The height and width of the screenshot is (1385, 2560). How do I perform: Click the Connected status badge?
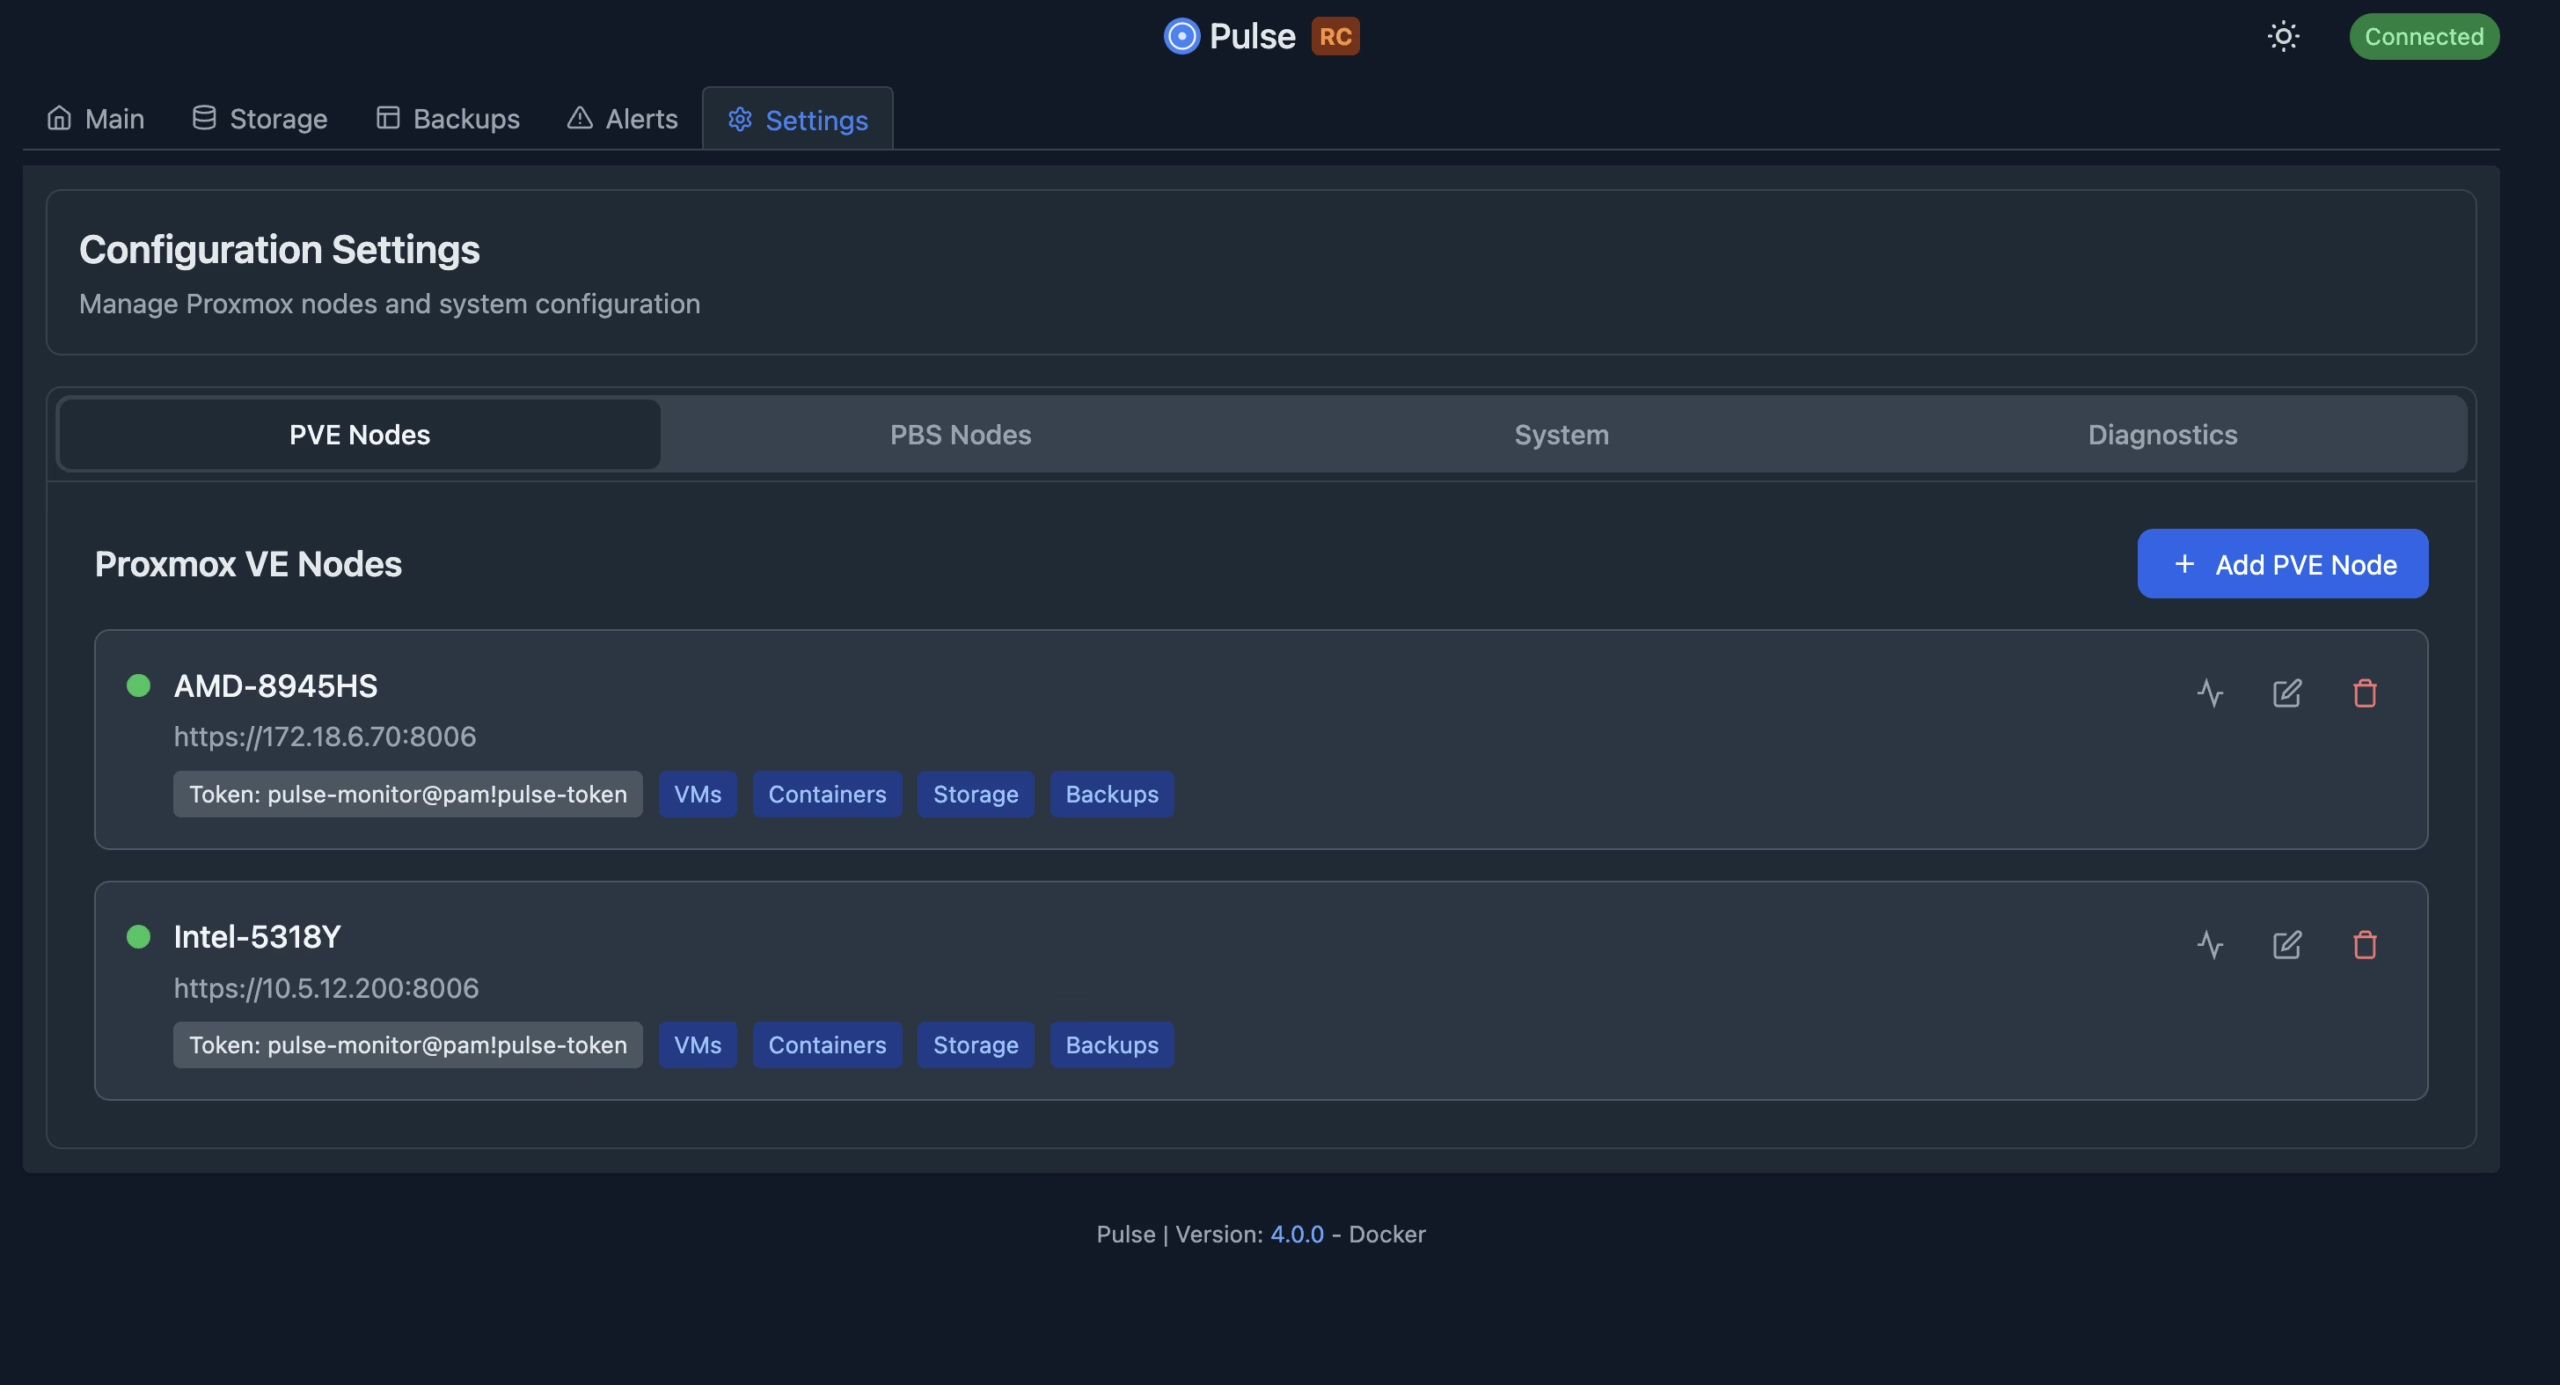(x=2424, y=36)
